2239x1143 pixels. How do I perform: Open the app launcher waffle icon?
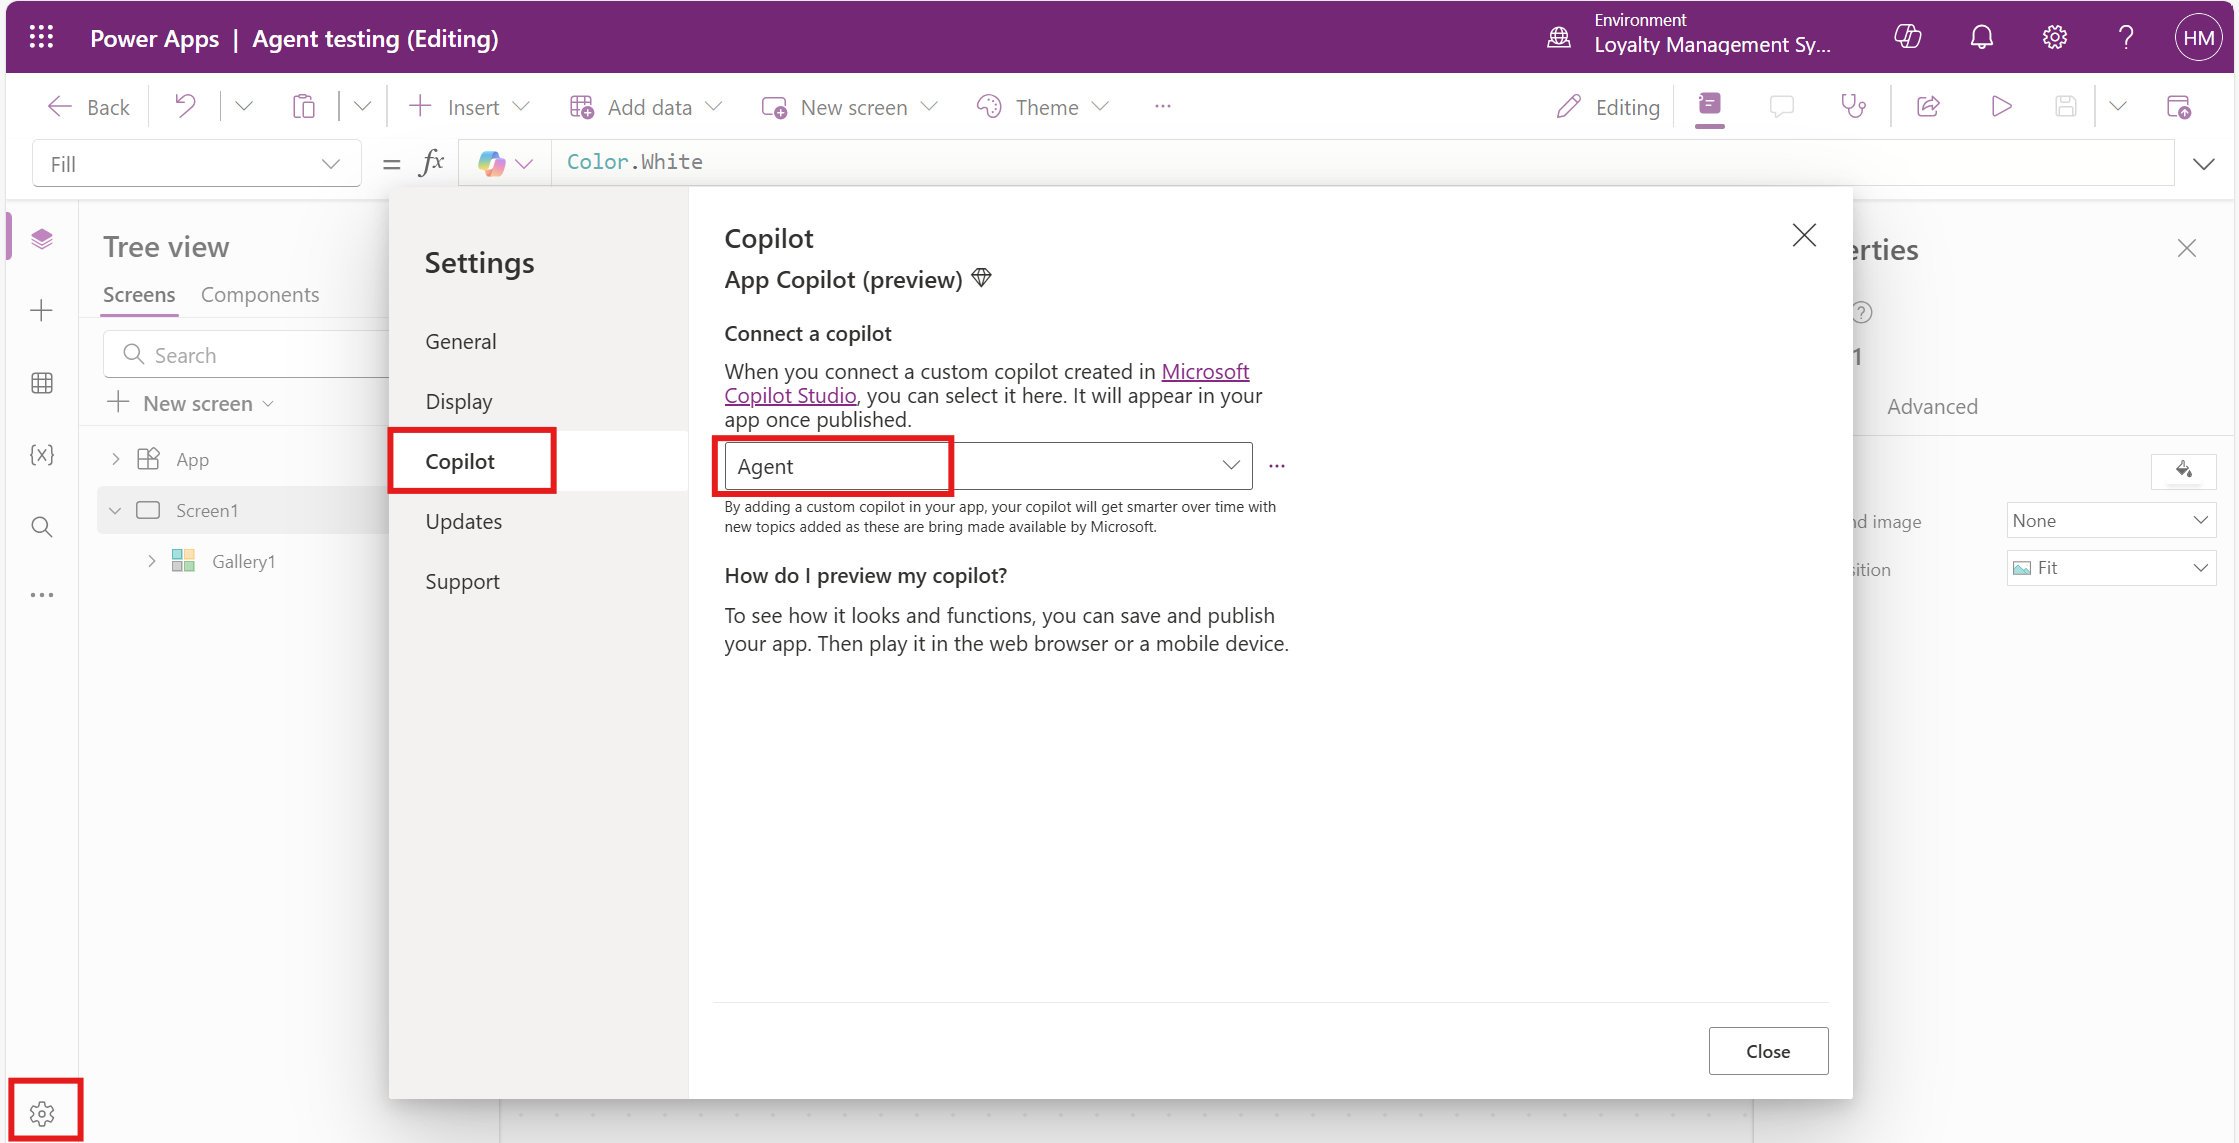pyautogui.click(x=41, y=38)
